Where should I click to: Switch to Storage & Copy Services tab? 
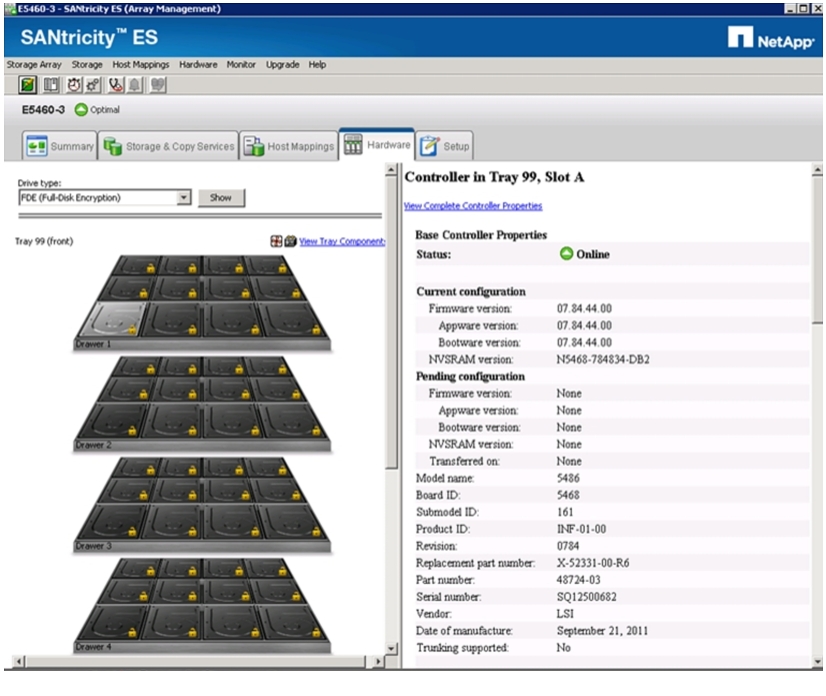(169, 146)
